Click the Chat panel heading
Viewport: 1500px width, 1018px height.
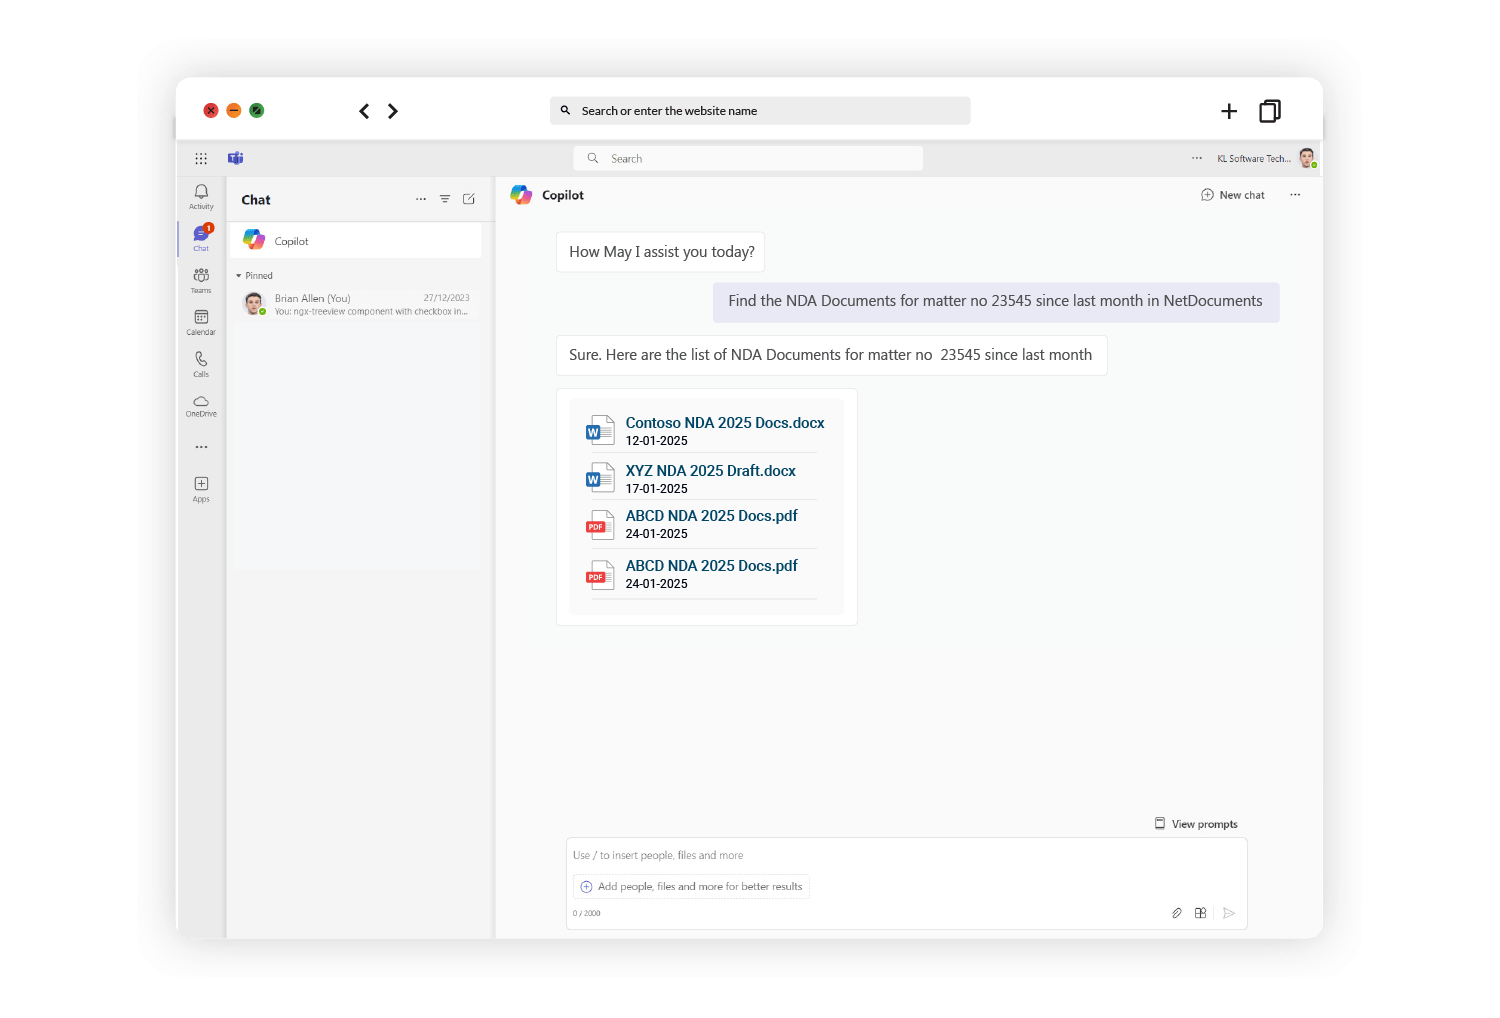click(256, 200)
